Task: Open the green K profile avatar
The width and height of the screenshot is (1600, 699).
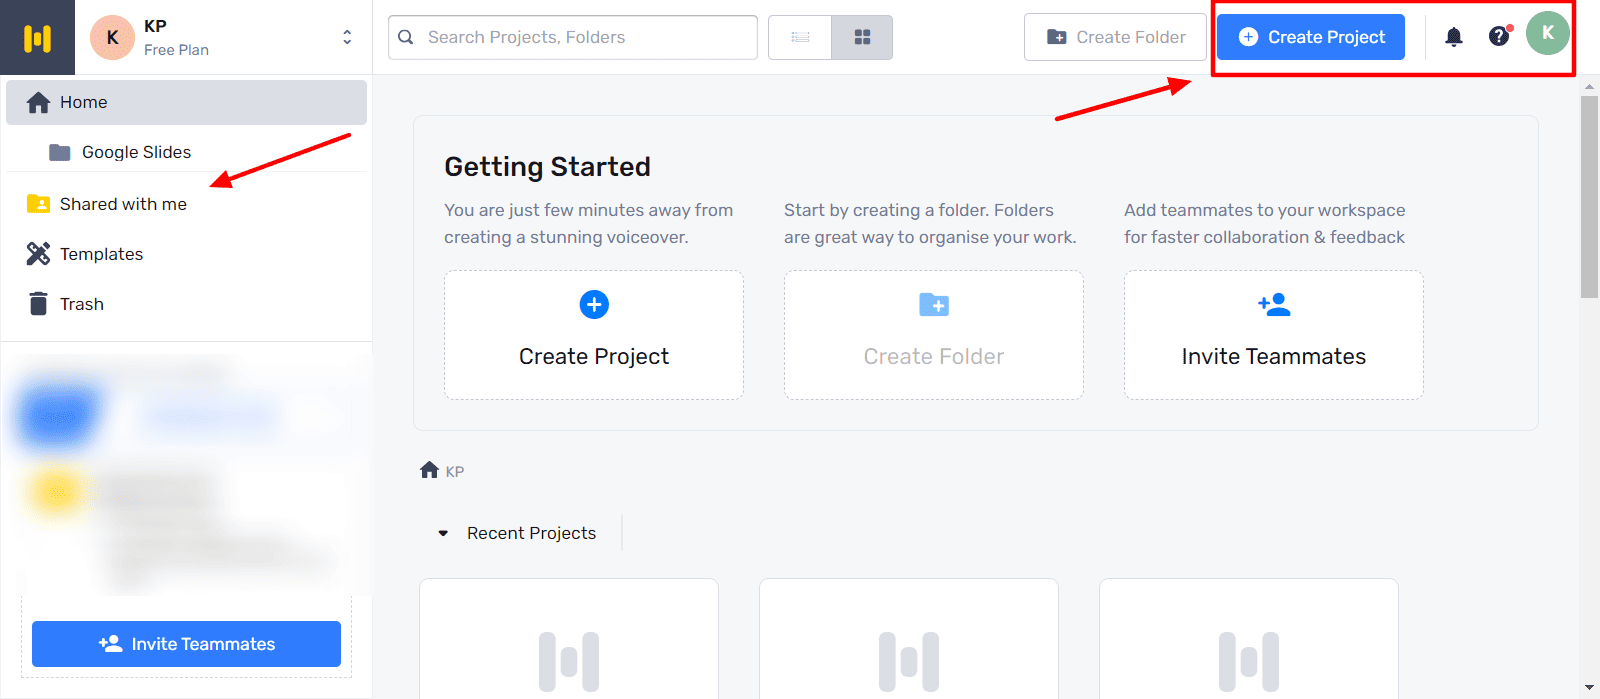Action: click(x=1547, y=34)
